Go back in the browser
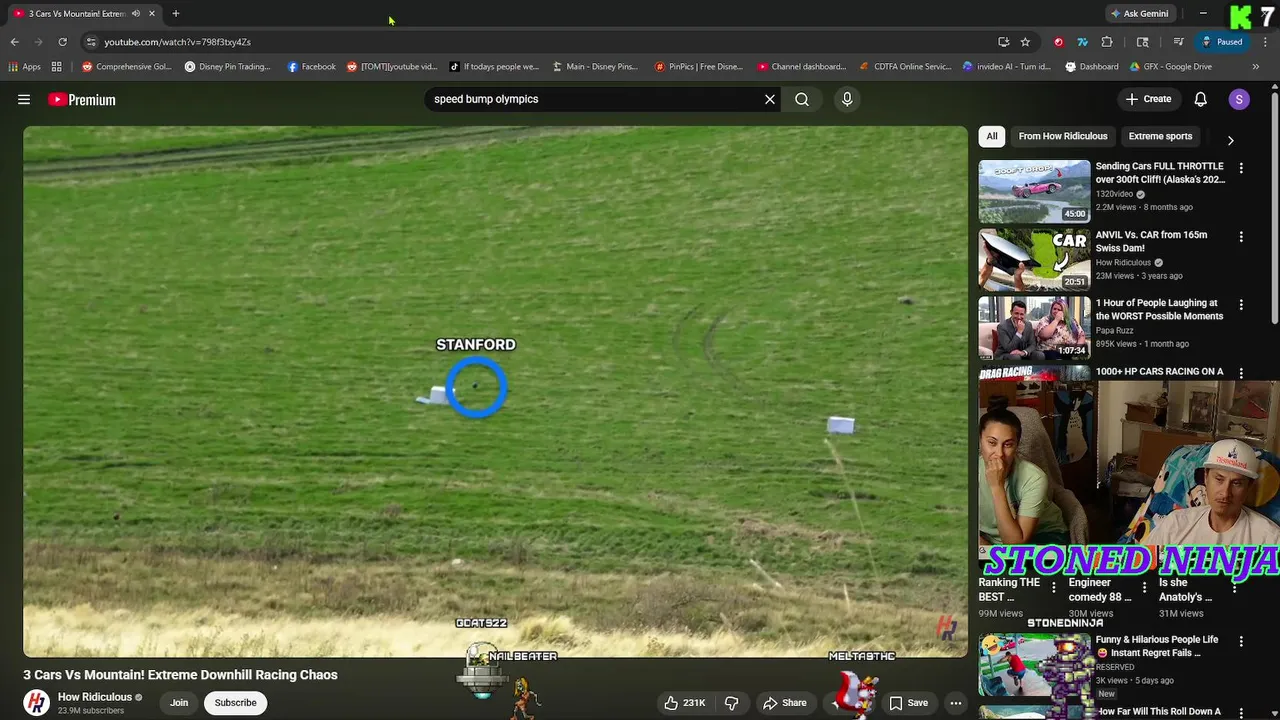1280x720 pixels. [14, 42]
